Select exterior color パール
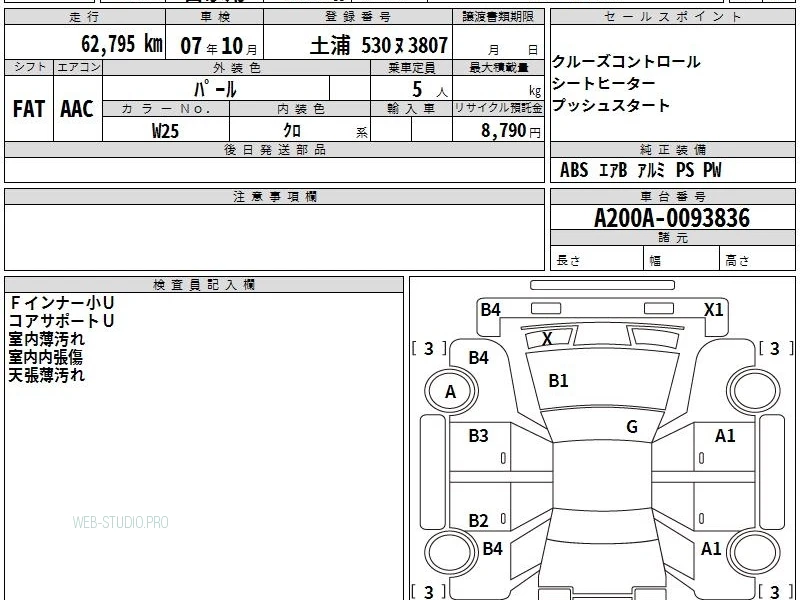 pos(215,89)
